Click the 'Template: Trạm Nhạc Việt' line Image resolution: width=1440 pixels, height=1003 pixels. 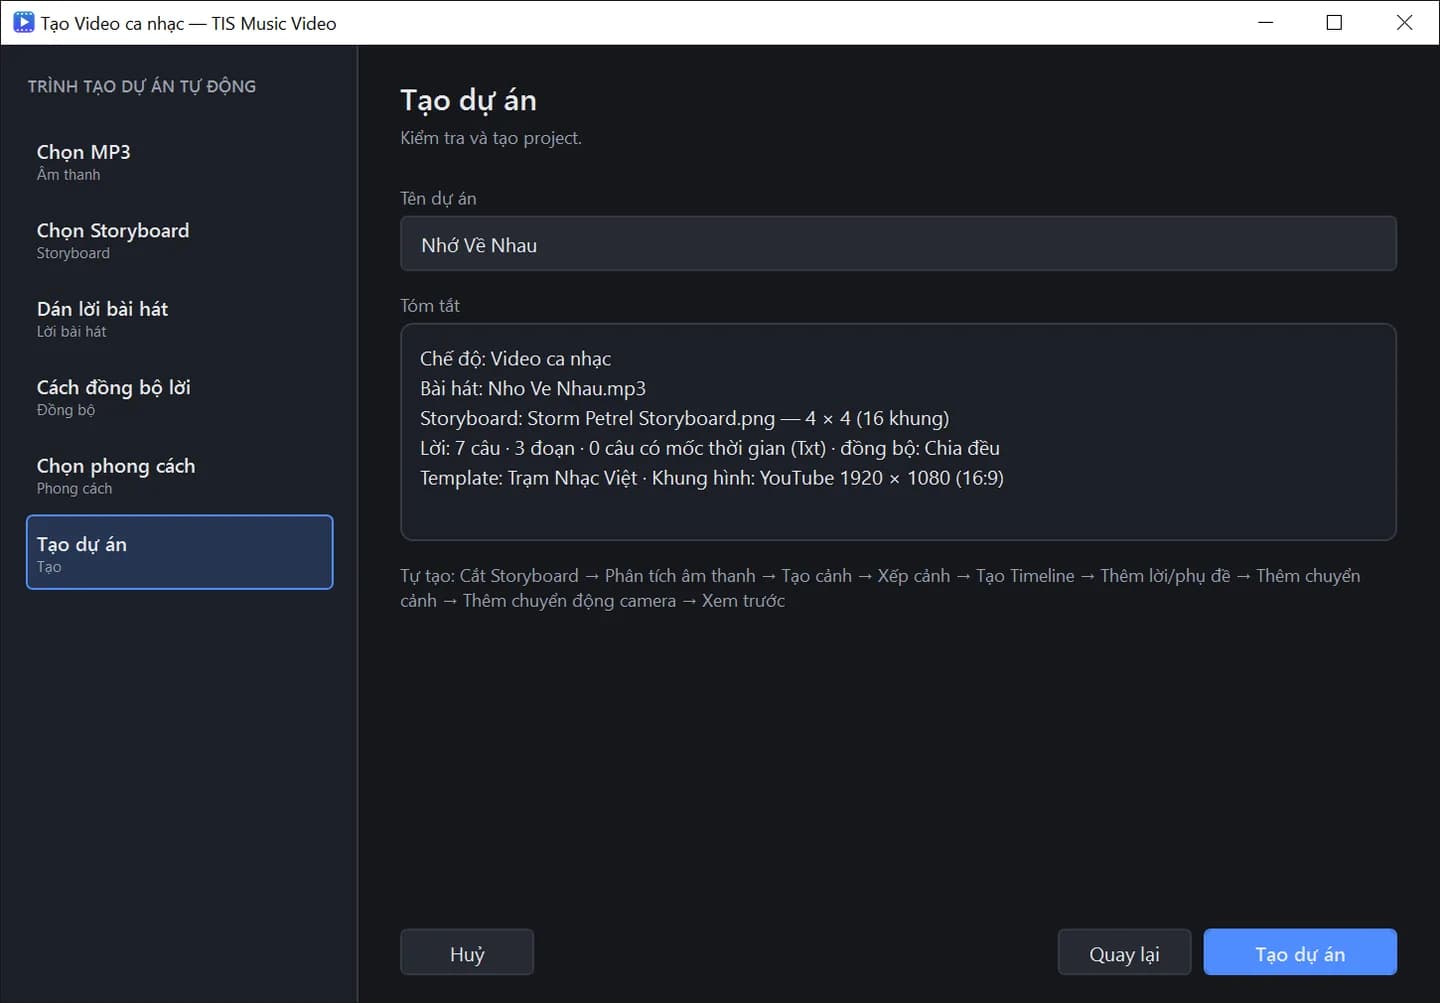tap(712, 478)
